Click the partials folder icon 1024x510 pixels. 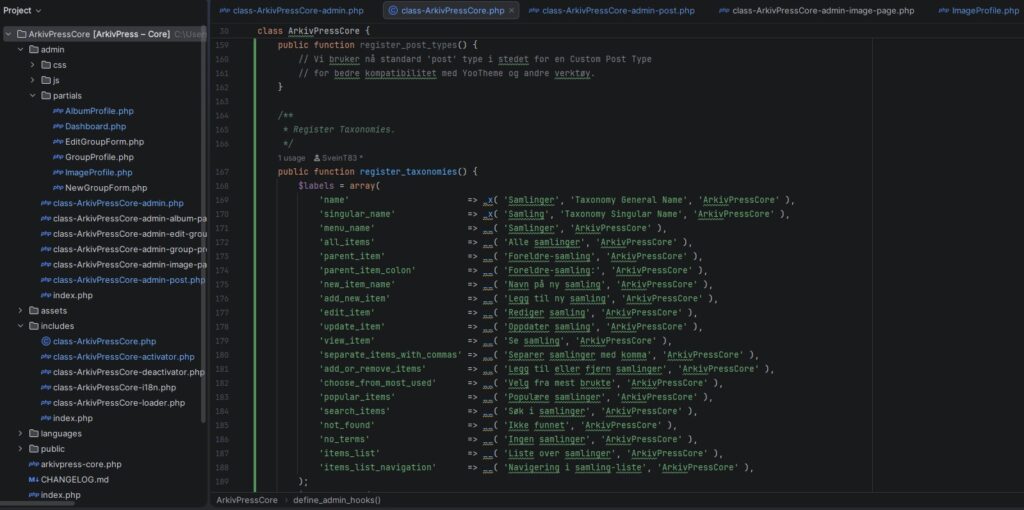tap(46, 96)
